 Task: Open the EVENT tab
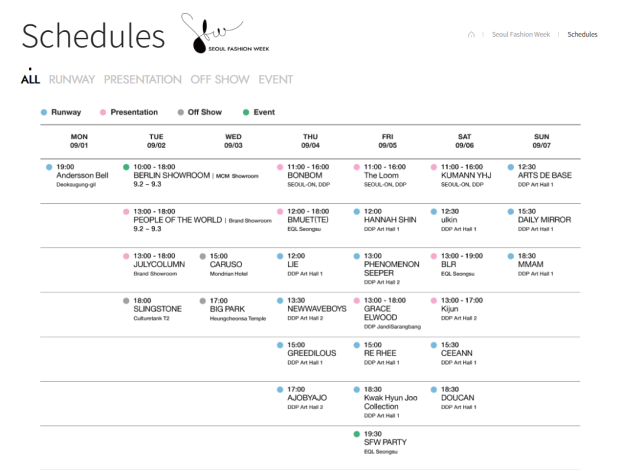point(276,79)
